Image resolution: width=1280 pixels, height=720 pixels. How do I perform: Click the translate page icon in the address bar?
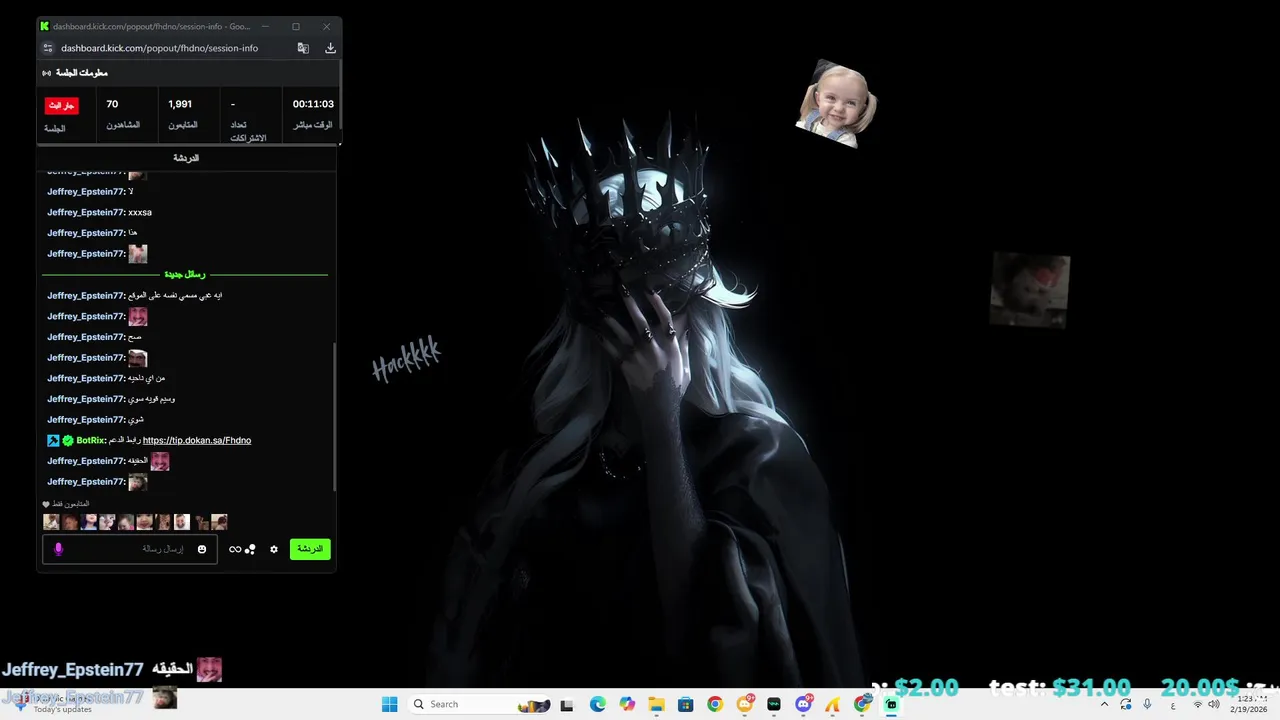click(303, 48)
